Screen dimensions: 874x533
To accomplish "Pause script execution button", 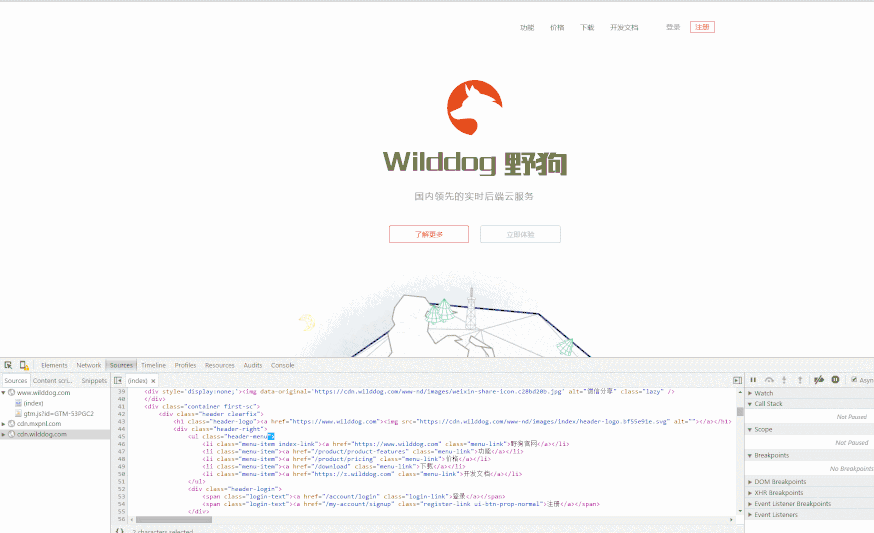I will coord(753,380).
